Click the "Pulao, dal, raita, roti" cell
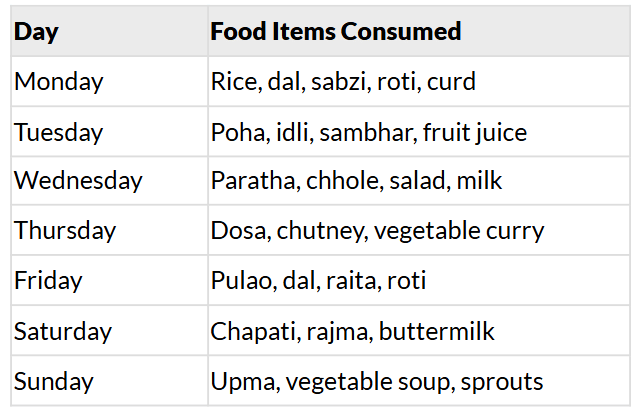This screenshot has width=639, height=413. 318,281
